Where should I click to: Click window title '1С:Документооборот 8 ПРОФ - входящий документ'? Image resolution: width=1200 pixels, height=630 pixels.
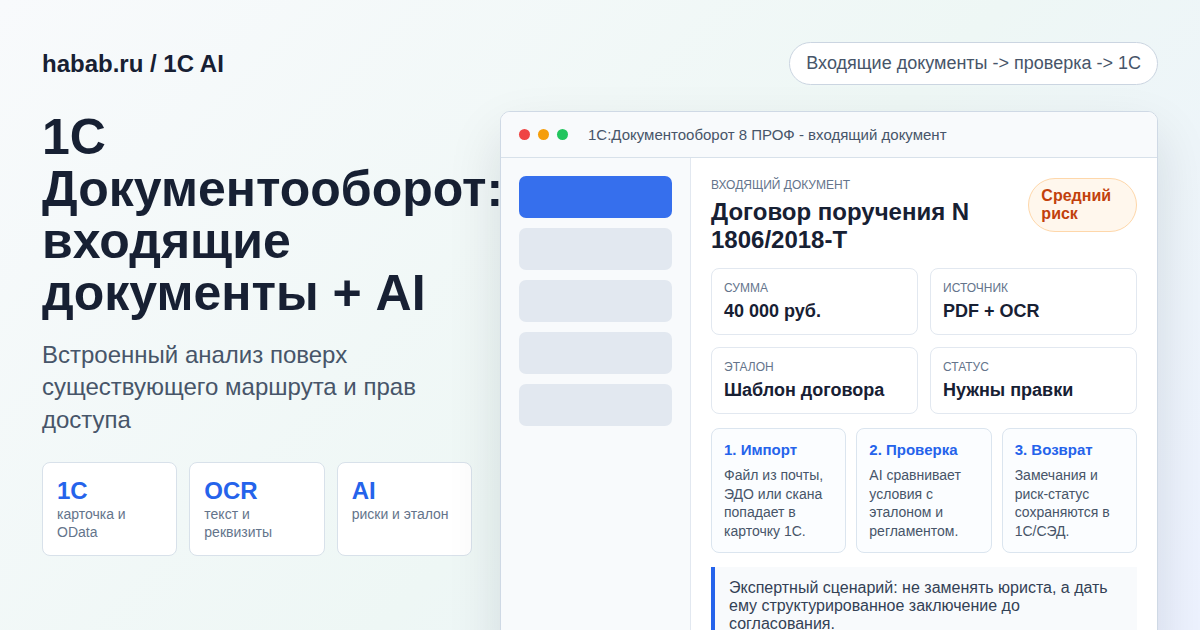coord(767,135)
